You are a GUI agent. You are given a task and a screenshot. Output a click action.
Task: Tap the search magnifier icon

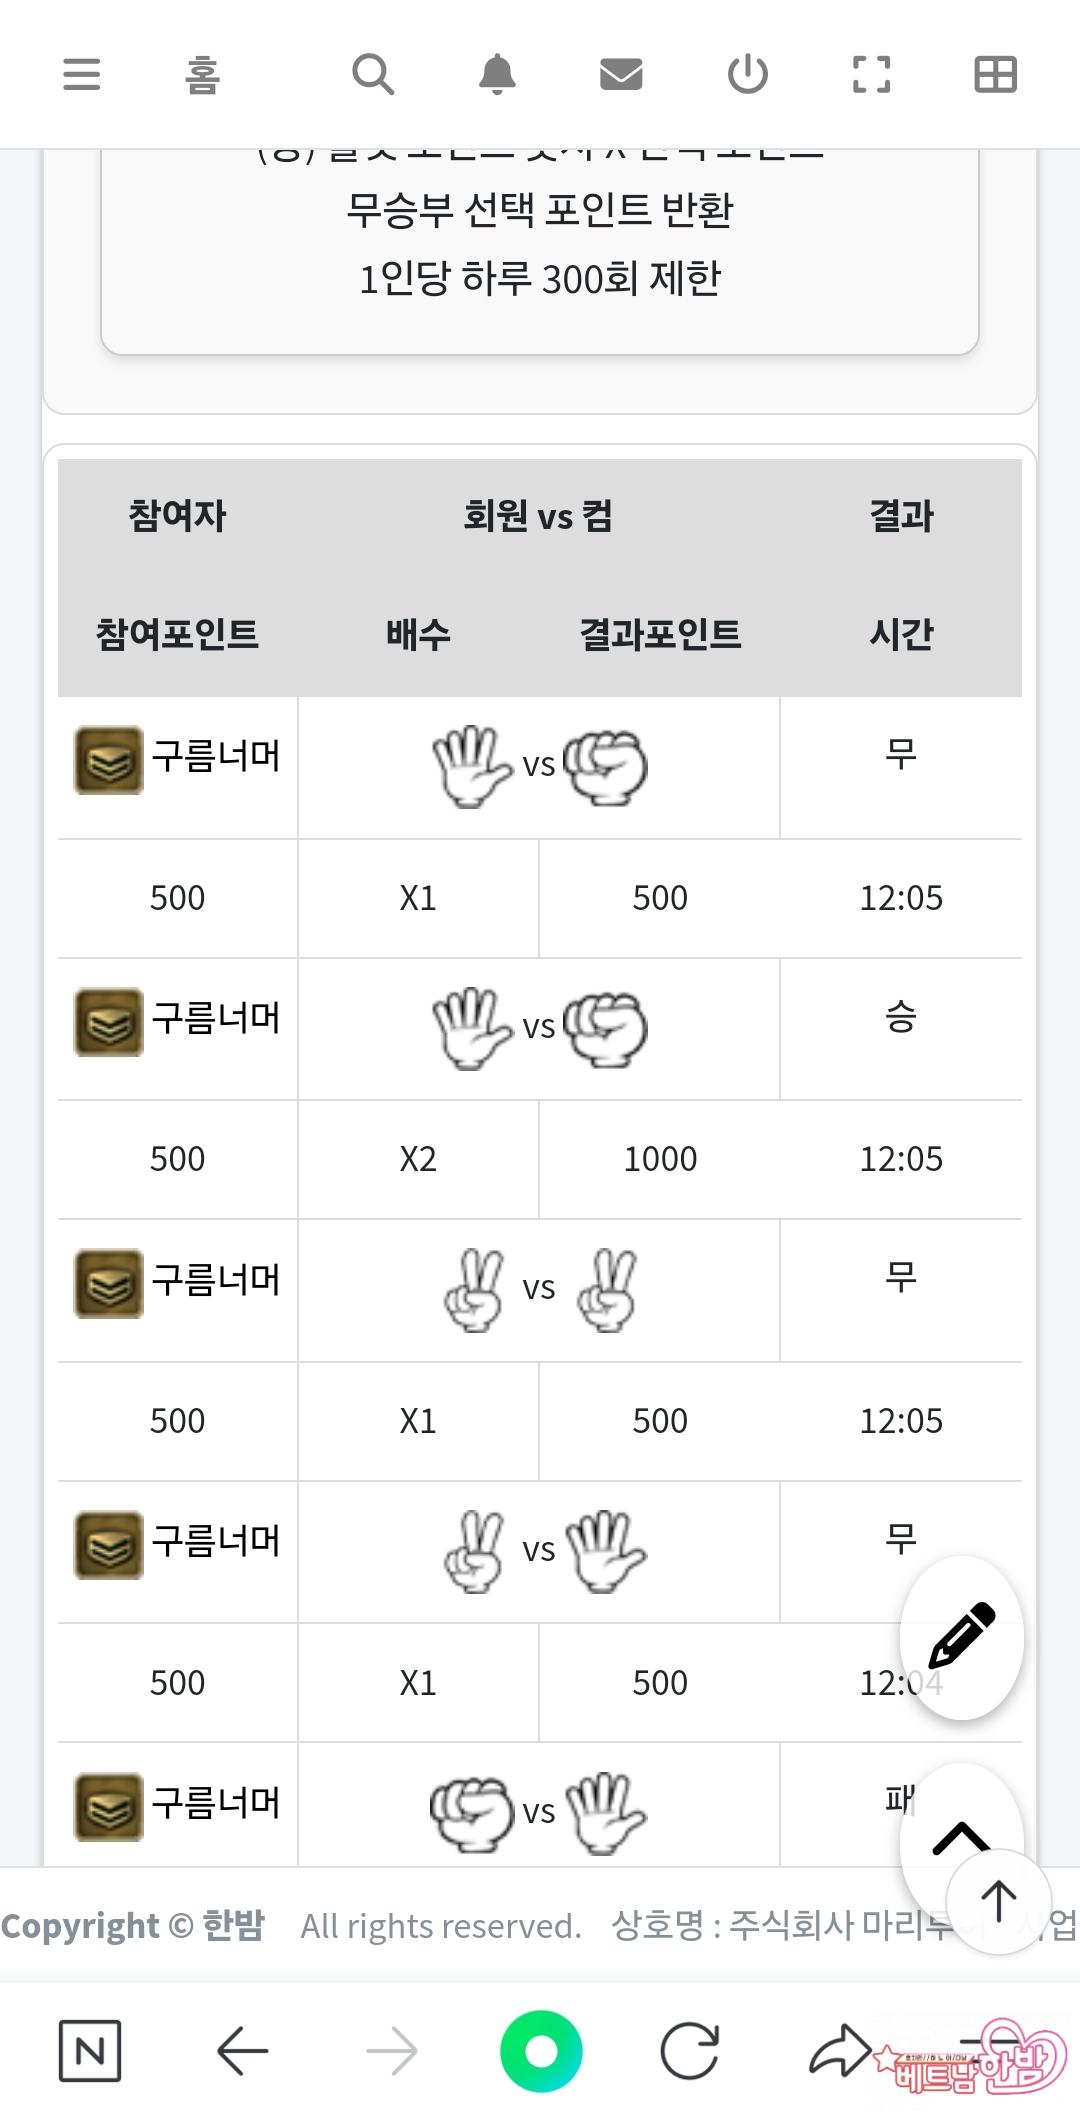pos(373,75)
